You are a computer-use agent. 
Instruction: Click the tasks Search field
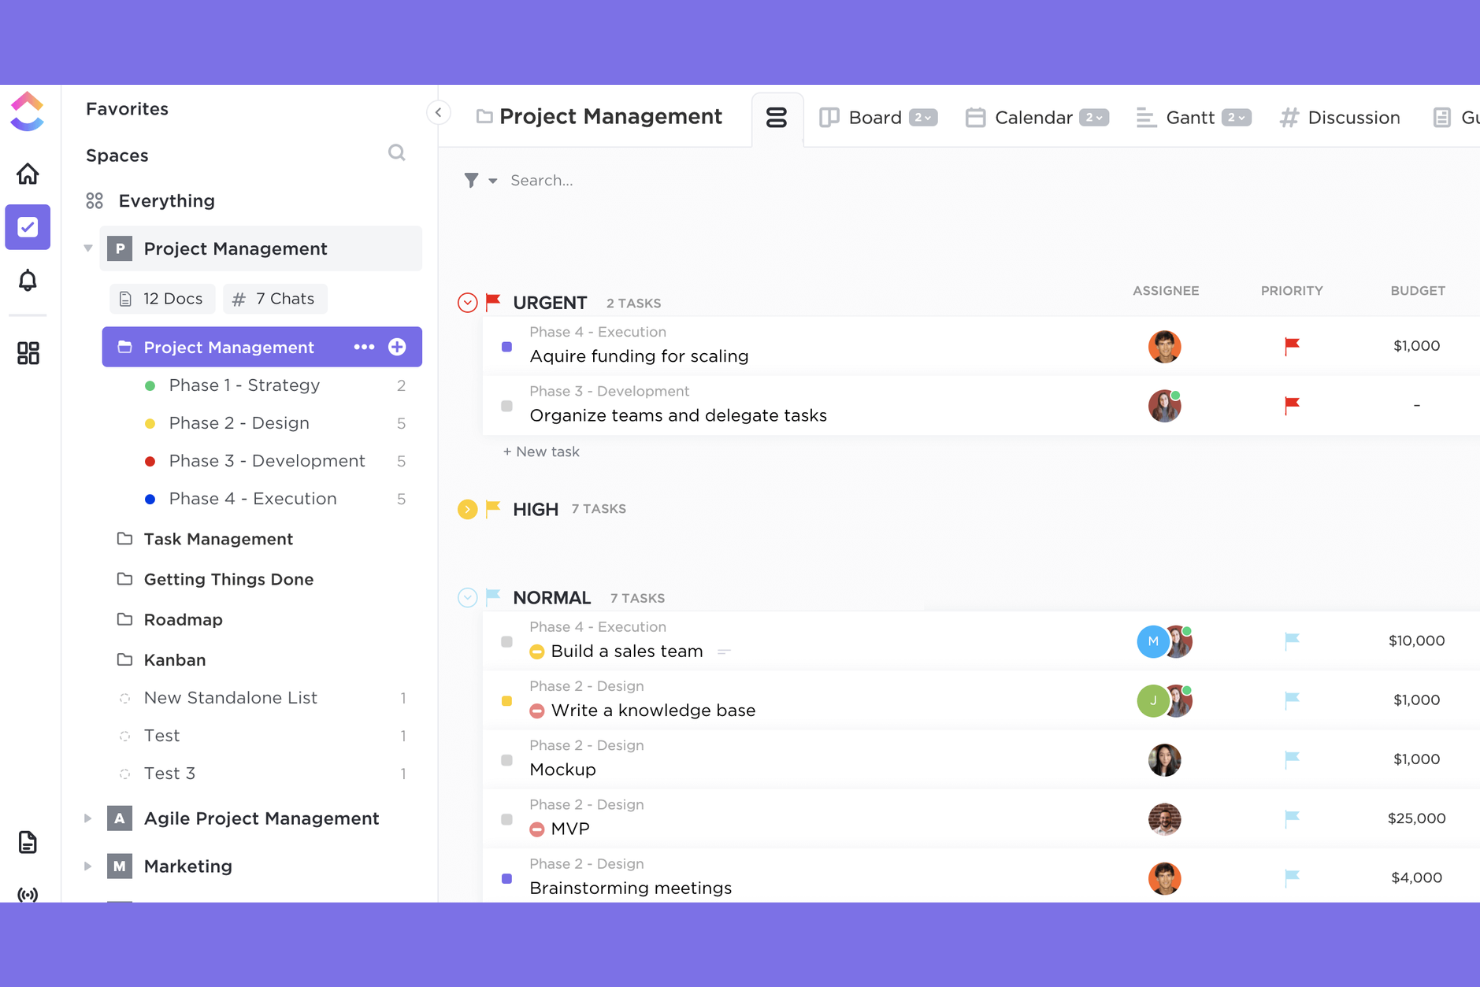541,180
